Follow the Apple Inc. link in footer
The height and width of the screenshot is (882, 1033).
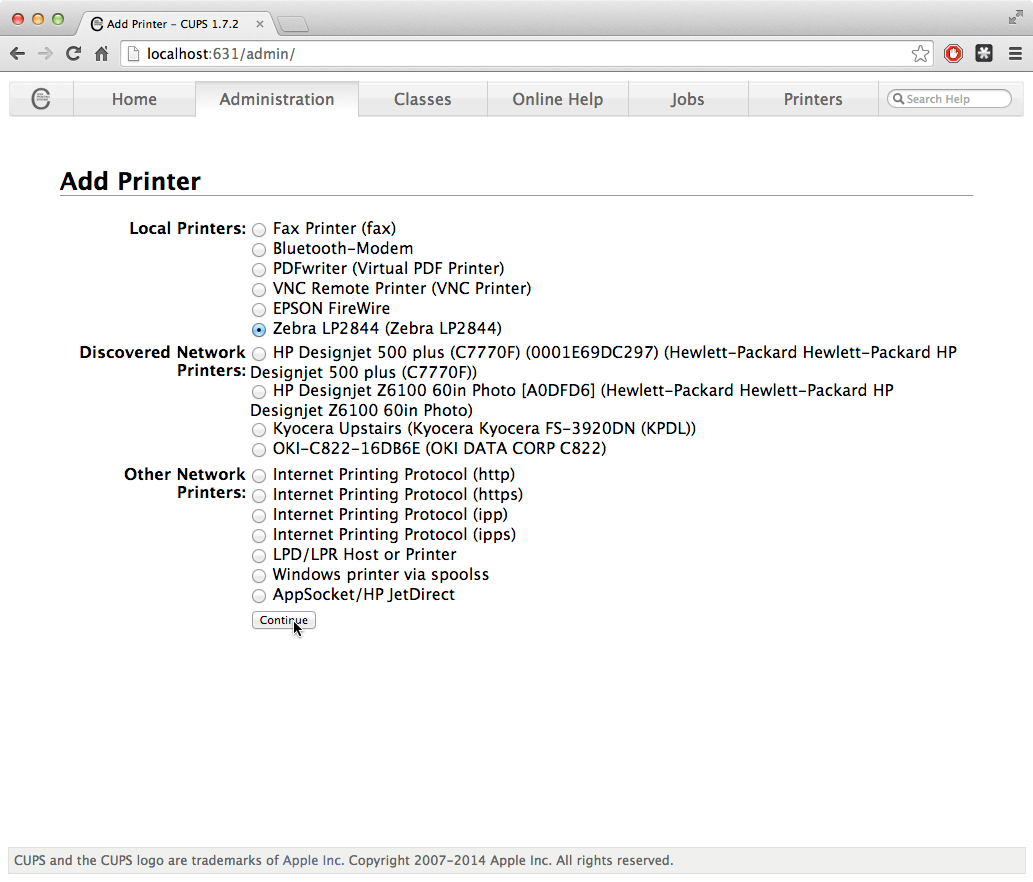point(312,860)
